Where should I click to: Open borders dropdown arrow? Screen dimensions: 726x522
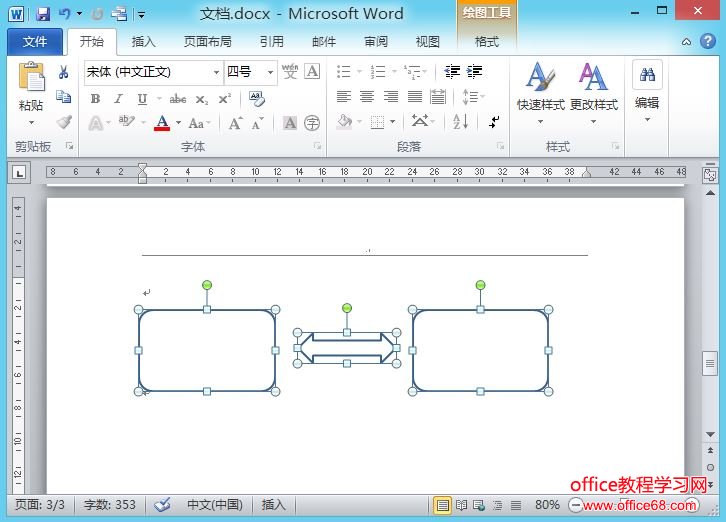point(393,122)
